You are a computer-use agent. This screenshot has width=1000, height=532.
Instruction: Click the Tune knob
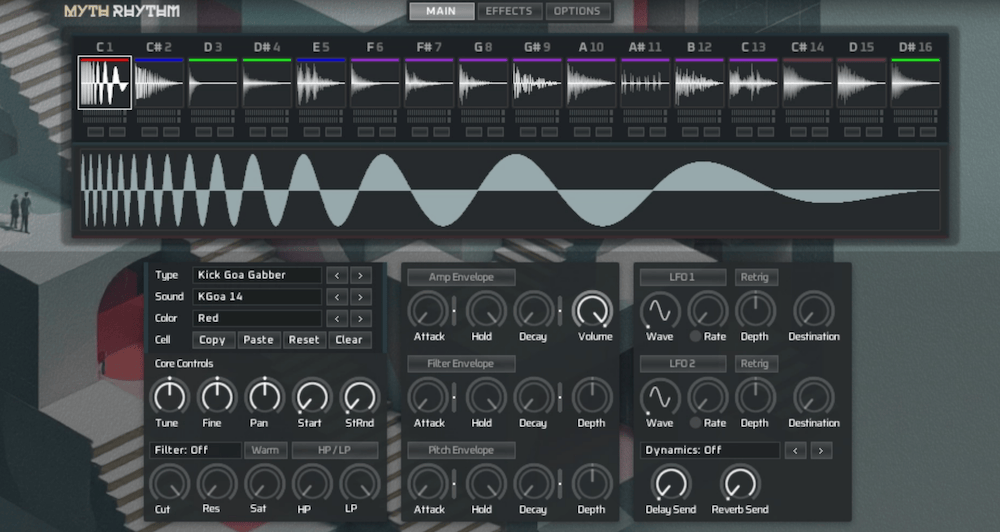[x=169, y=396]
